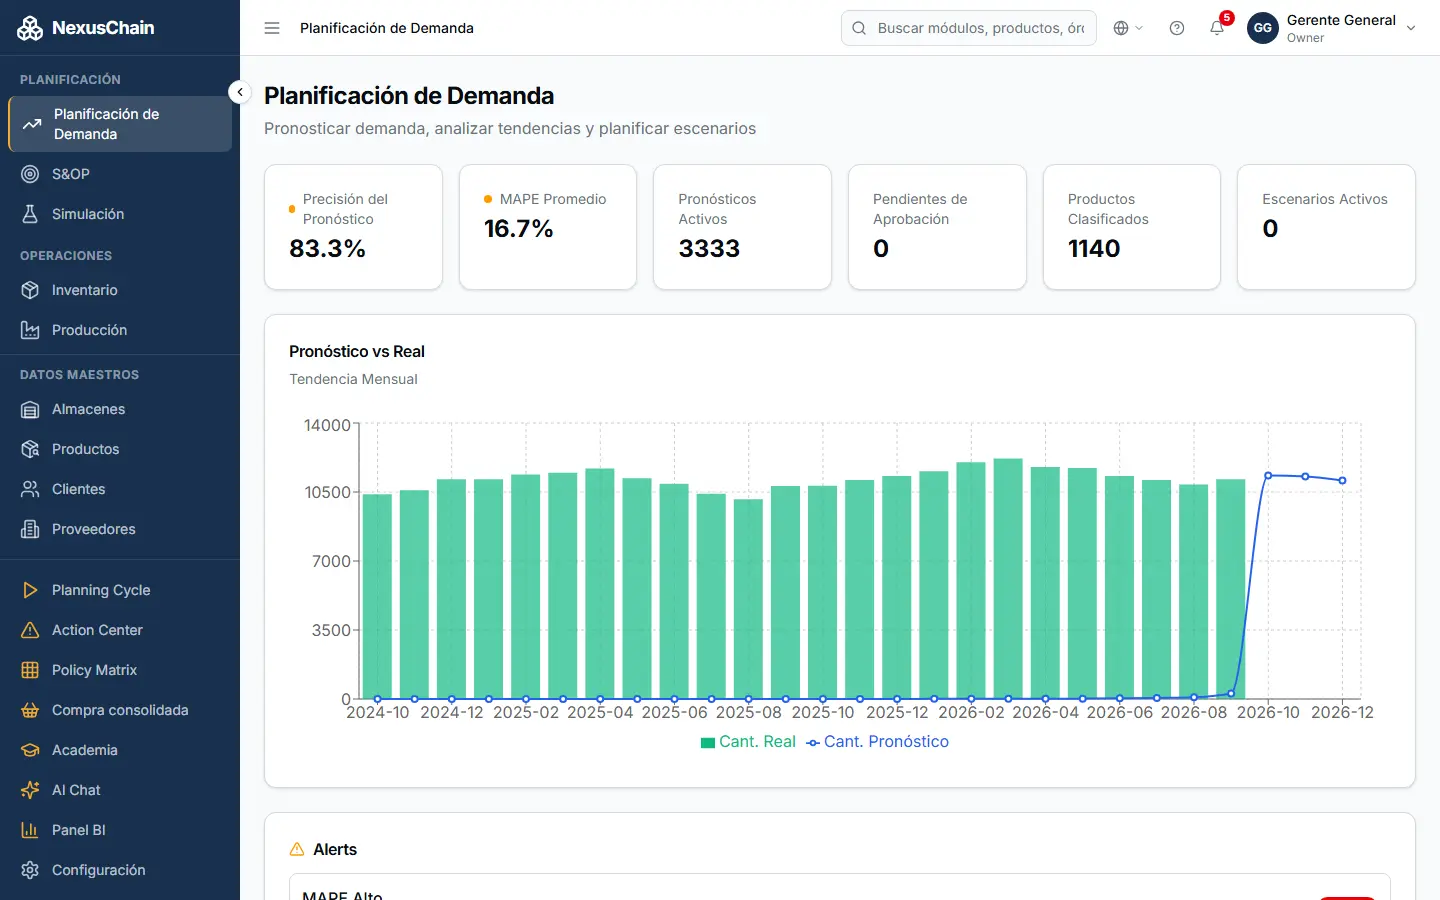Navigate to Inventario
This screenshot has height=900, width=1440.
tap(120, 290)
